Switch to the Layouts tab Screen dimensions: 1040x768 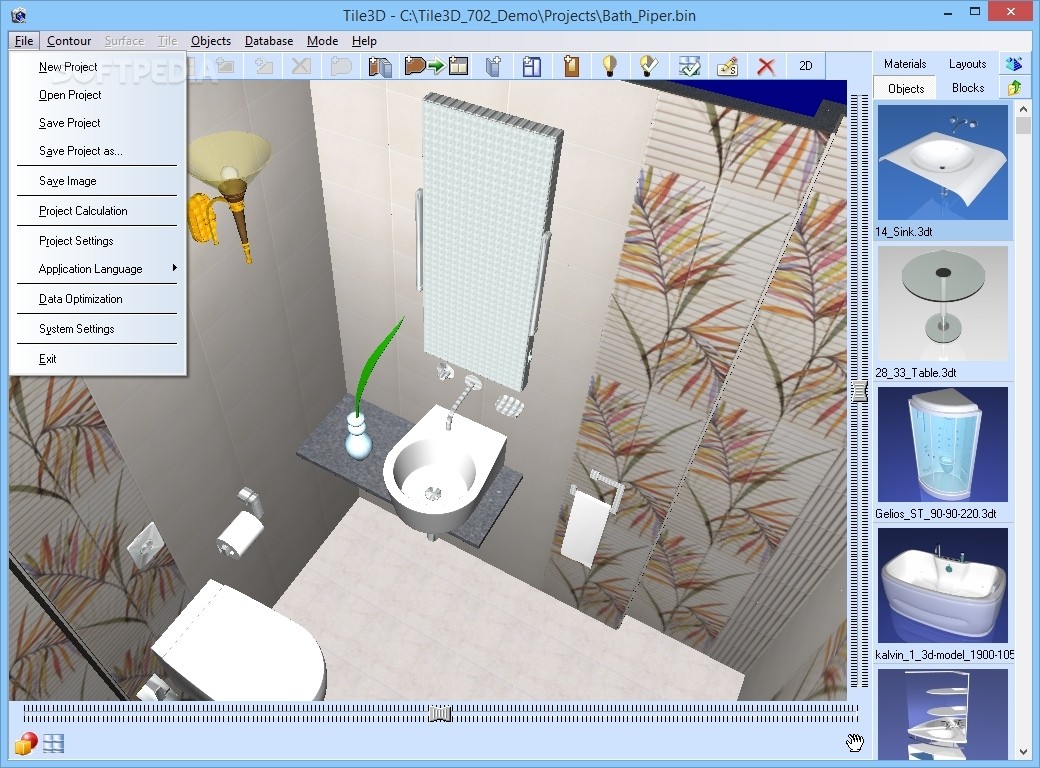[967, 64]
